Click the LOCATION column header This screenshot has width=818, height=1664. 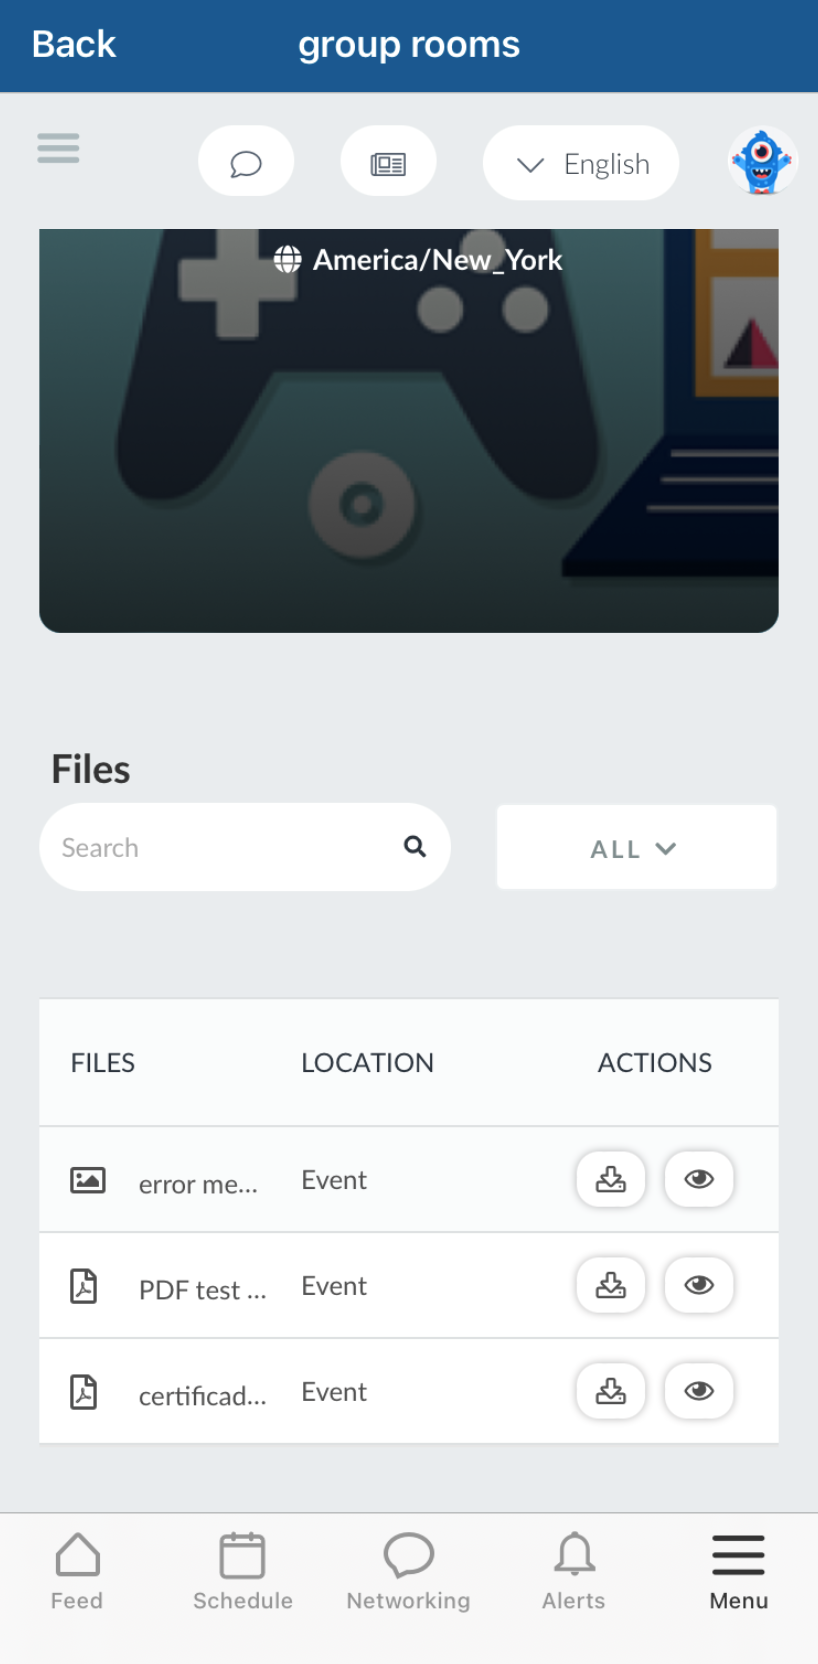(368, 1063)
